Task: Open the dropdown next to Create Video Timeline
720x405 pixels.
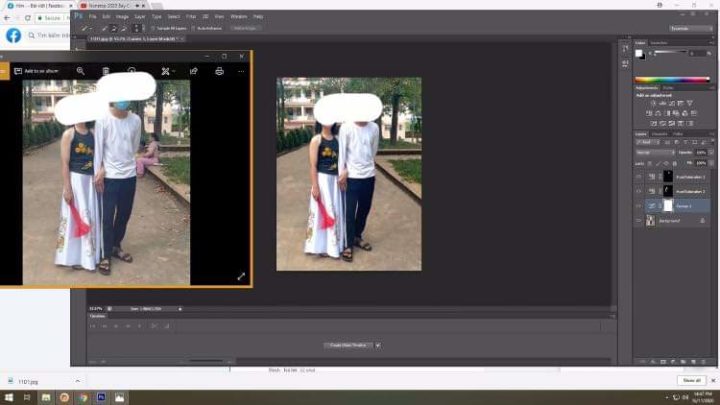Action: (x=378, y=345)
